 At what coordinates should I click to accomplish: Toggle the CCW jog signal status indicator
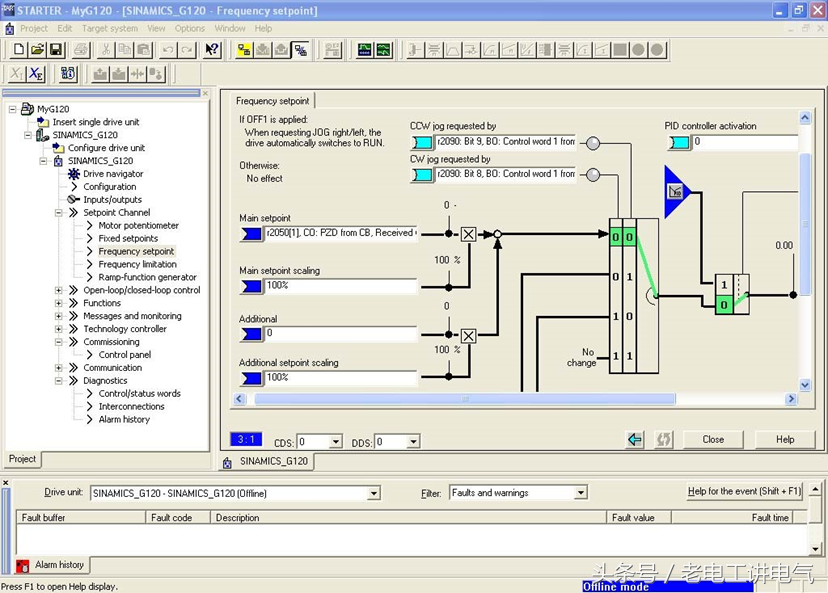[593, 143]
